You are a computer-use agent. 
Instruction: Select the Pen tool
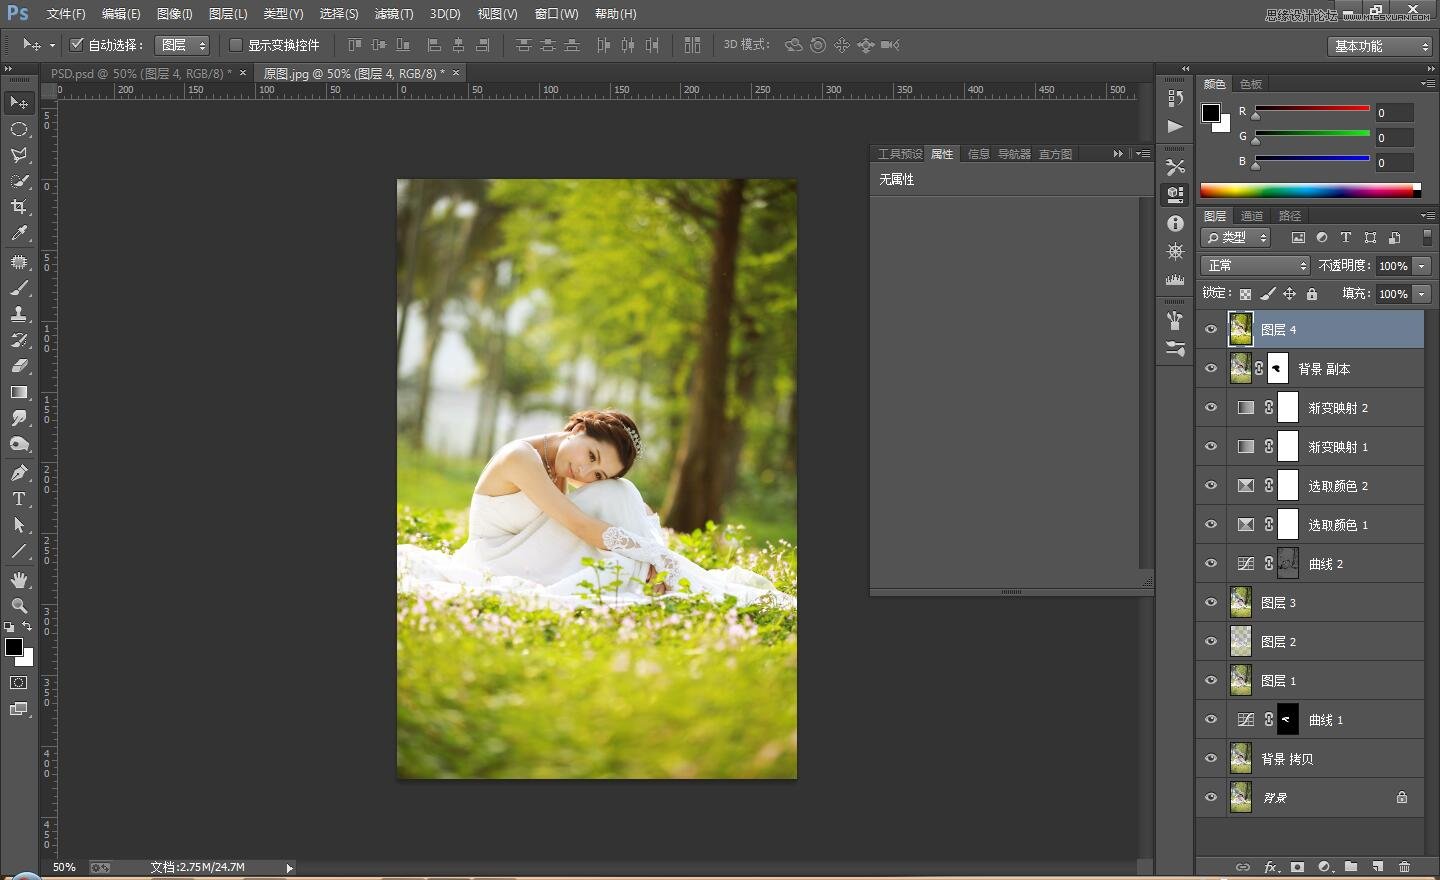19,473
